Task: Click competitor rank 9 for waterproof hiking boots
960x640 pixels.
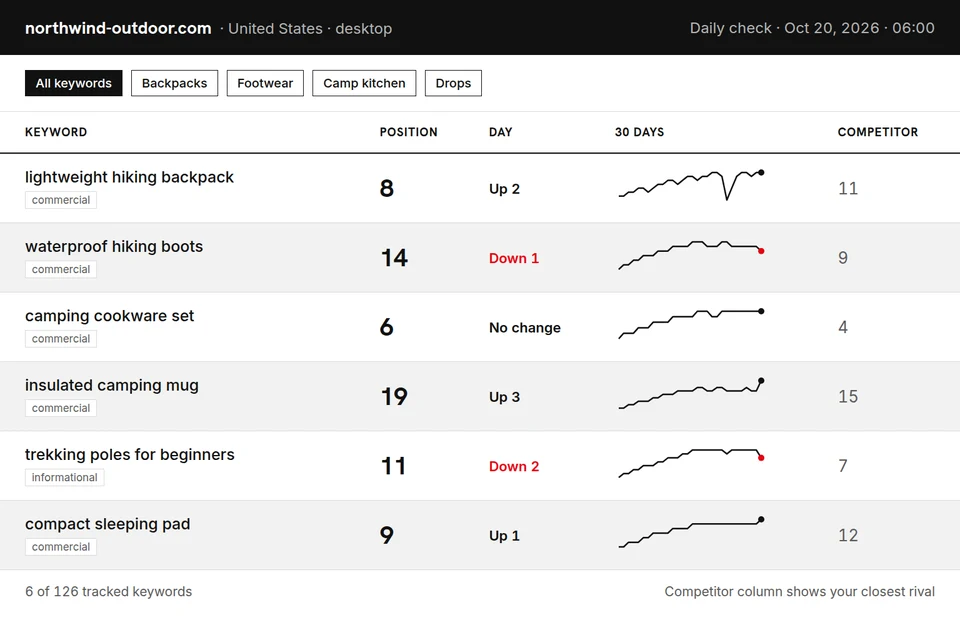Action: [x=843, y=258]
